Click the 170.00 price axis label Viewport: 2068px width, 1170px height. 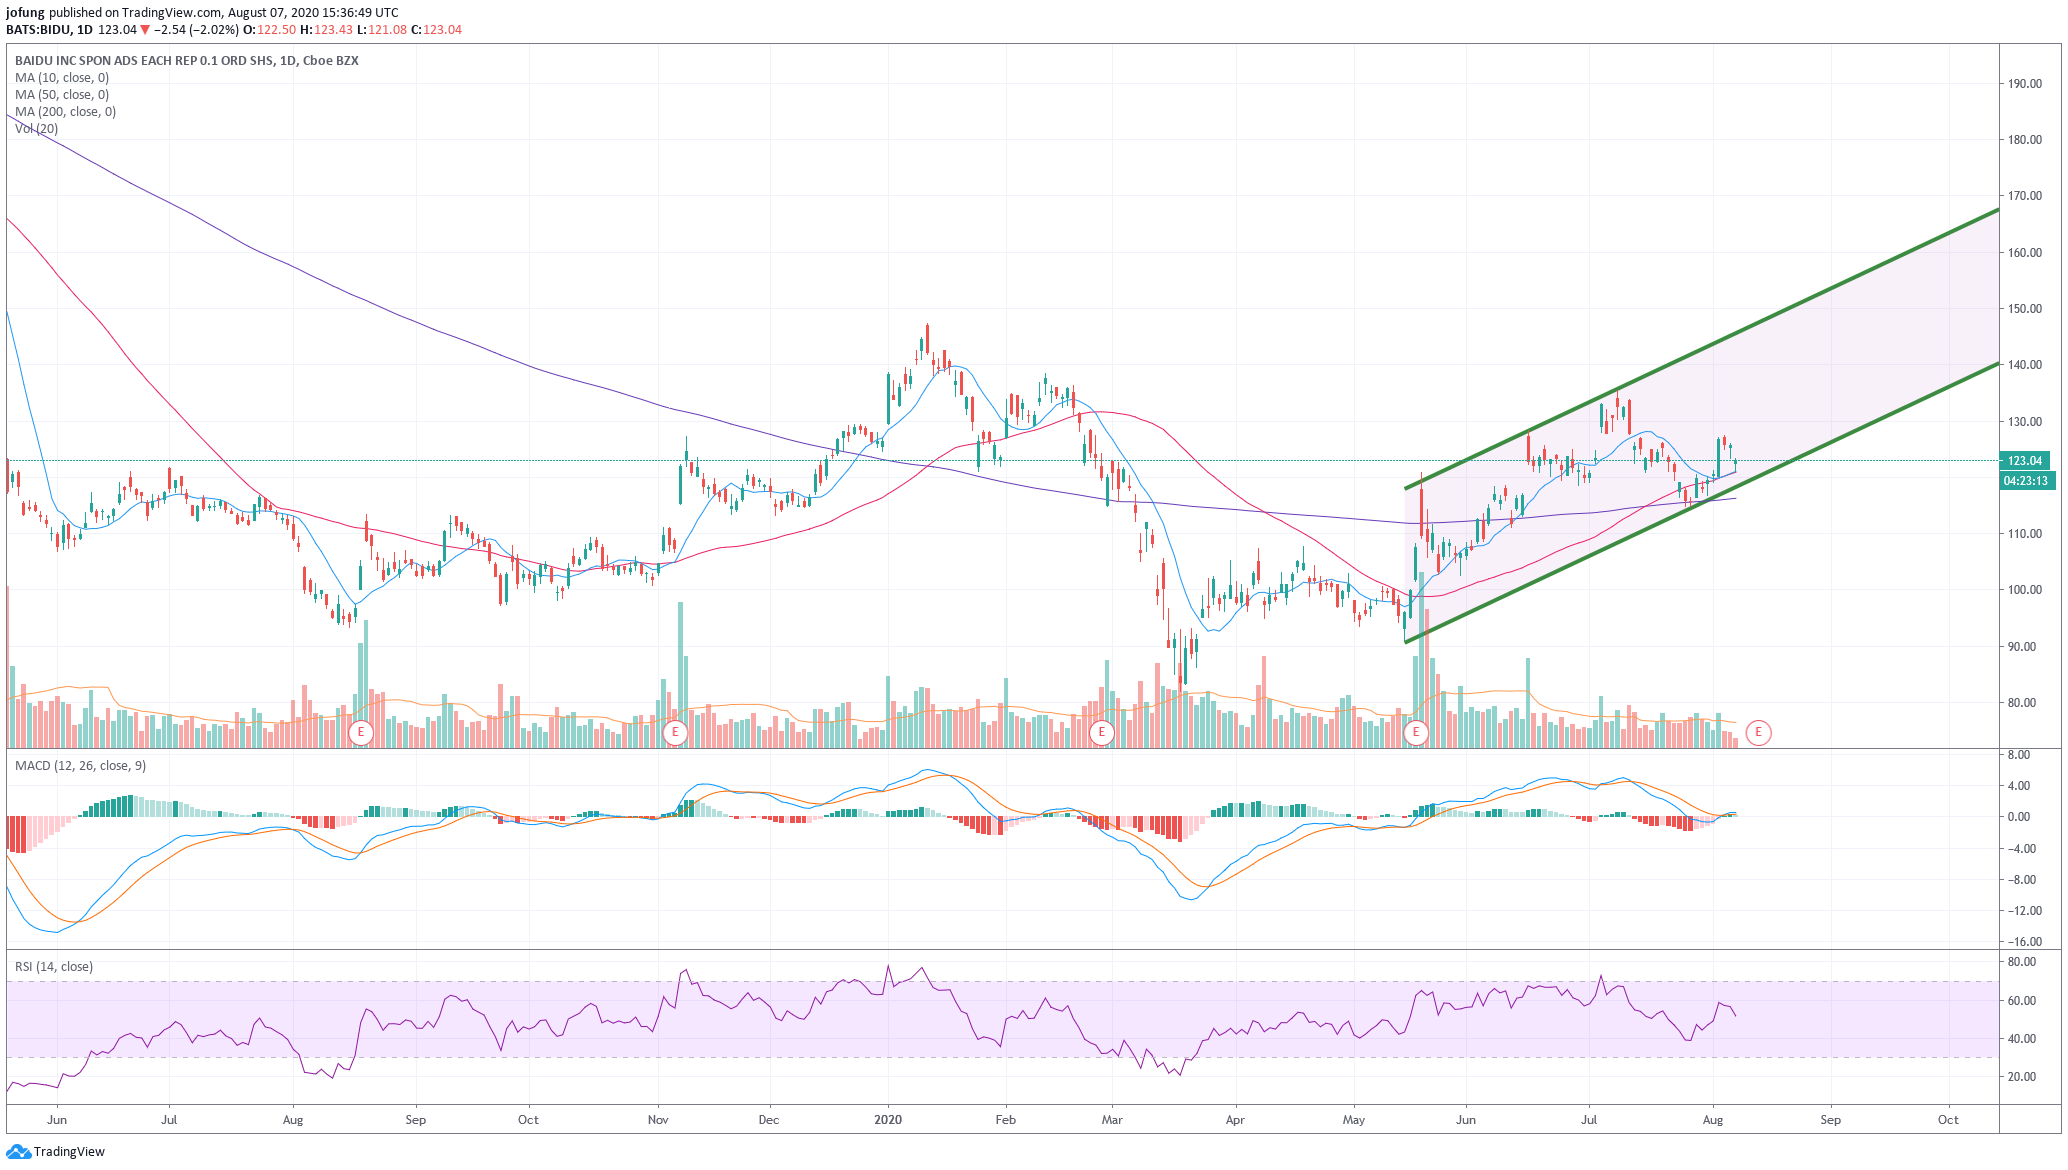pyautogui.click(x=2025, y=196)
